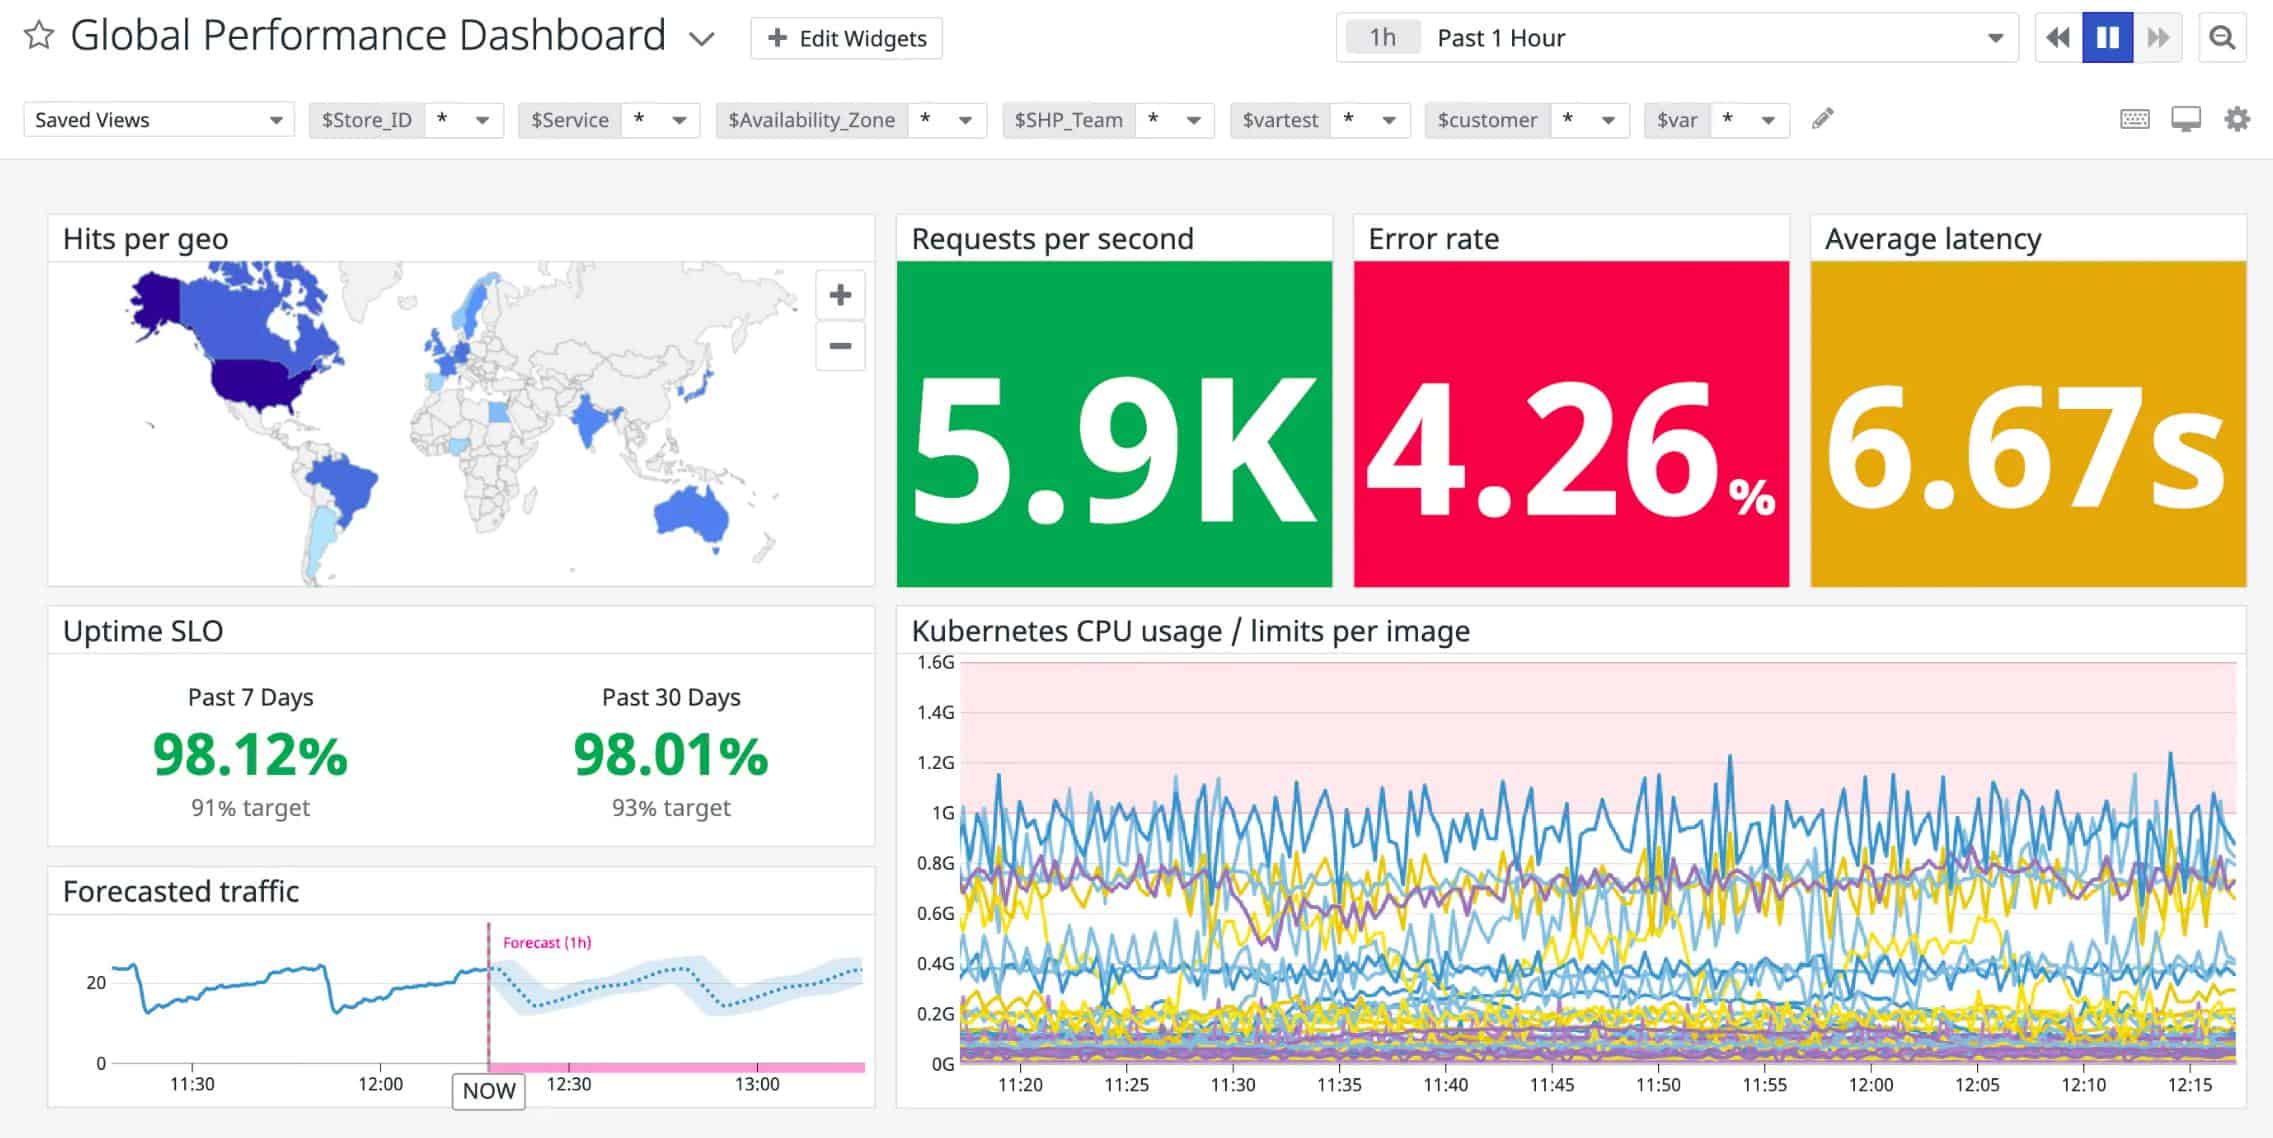Enter TV mode using the monitor icon
Viewport: 2273px width, 1138px height.
pyautogui.click(x=2186, y=119)
